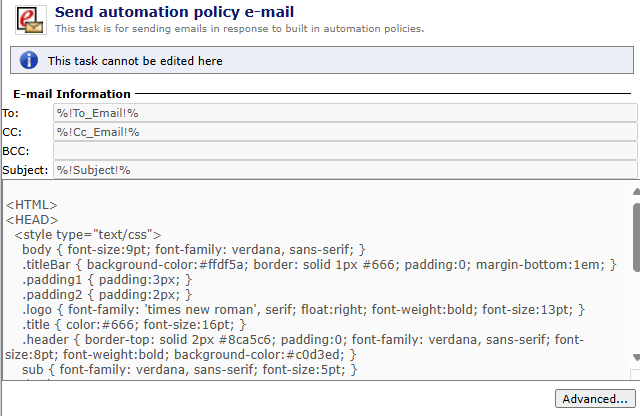Screen dimensions: 640x416
Task: Click the vertical scrollbar thumb
Action: 635,230
